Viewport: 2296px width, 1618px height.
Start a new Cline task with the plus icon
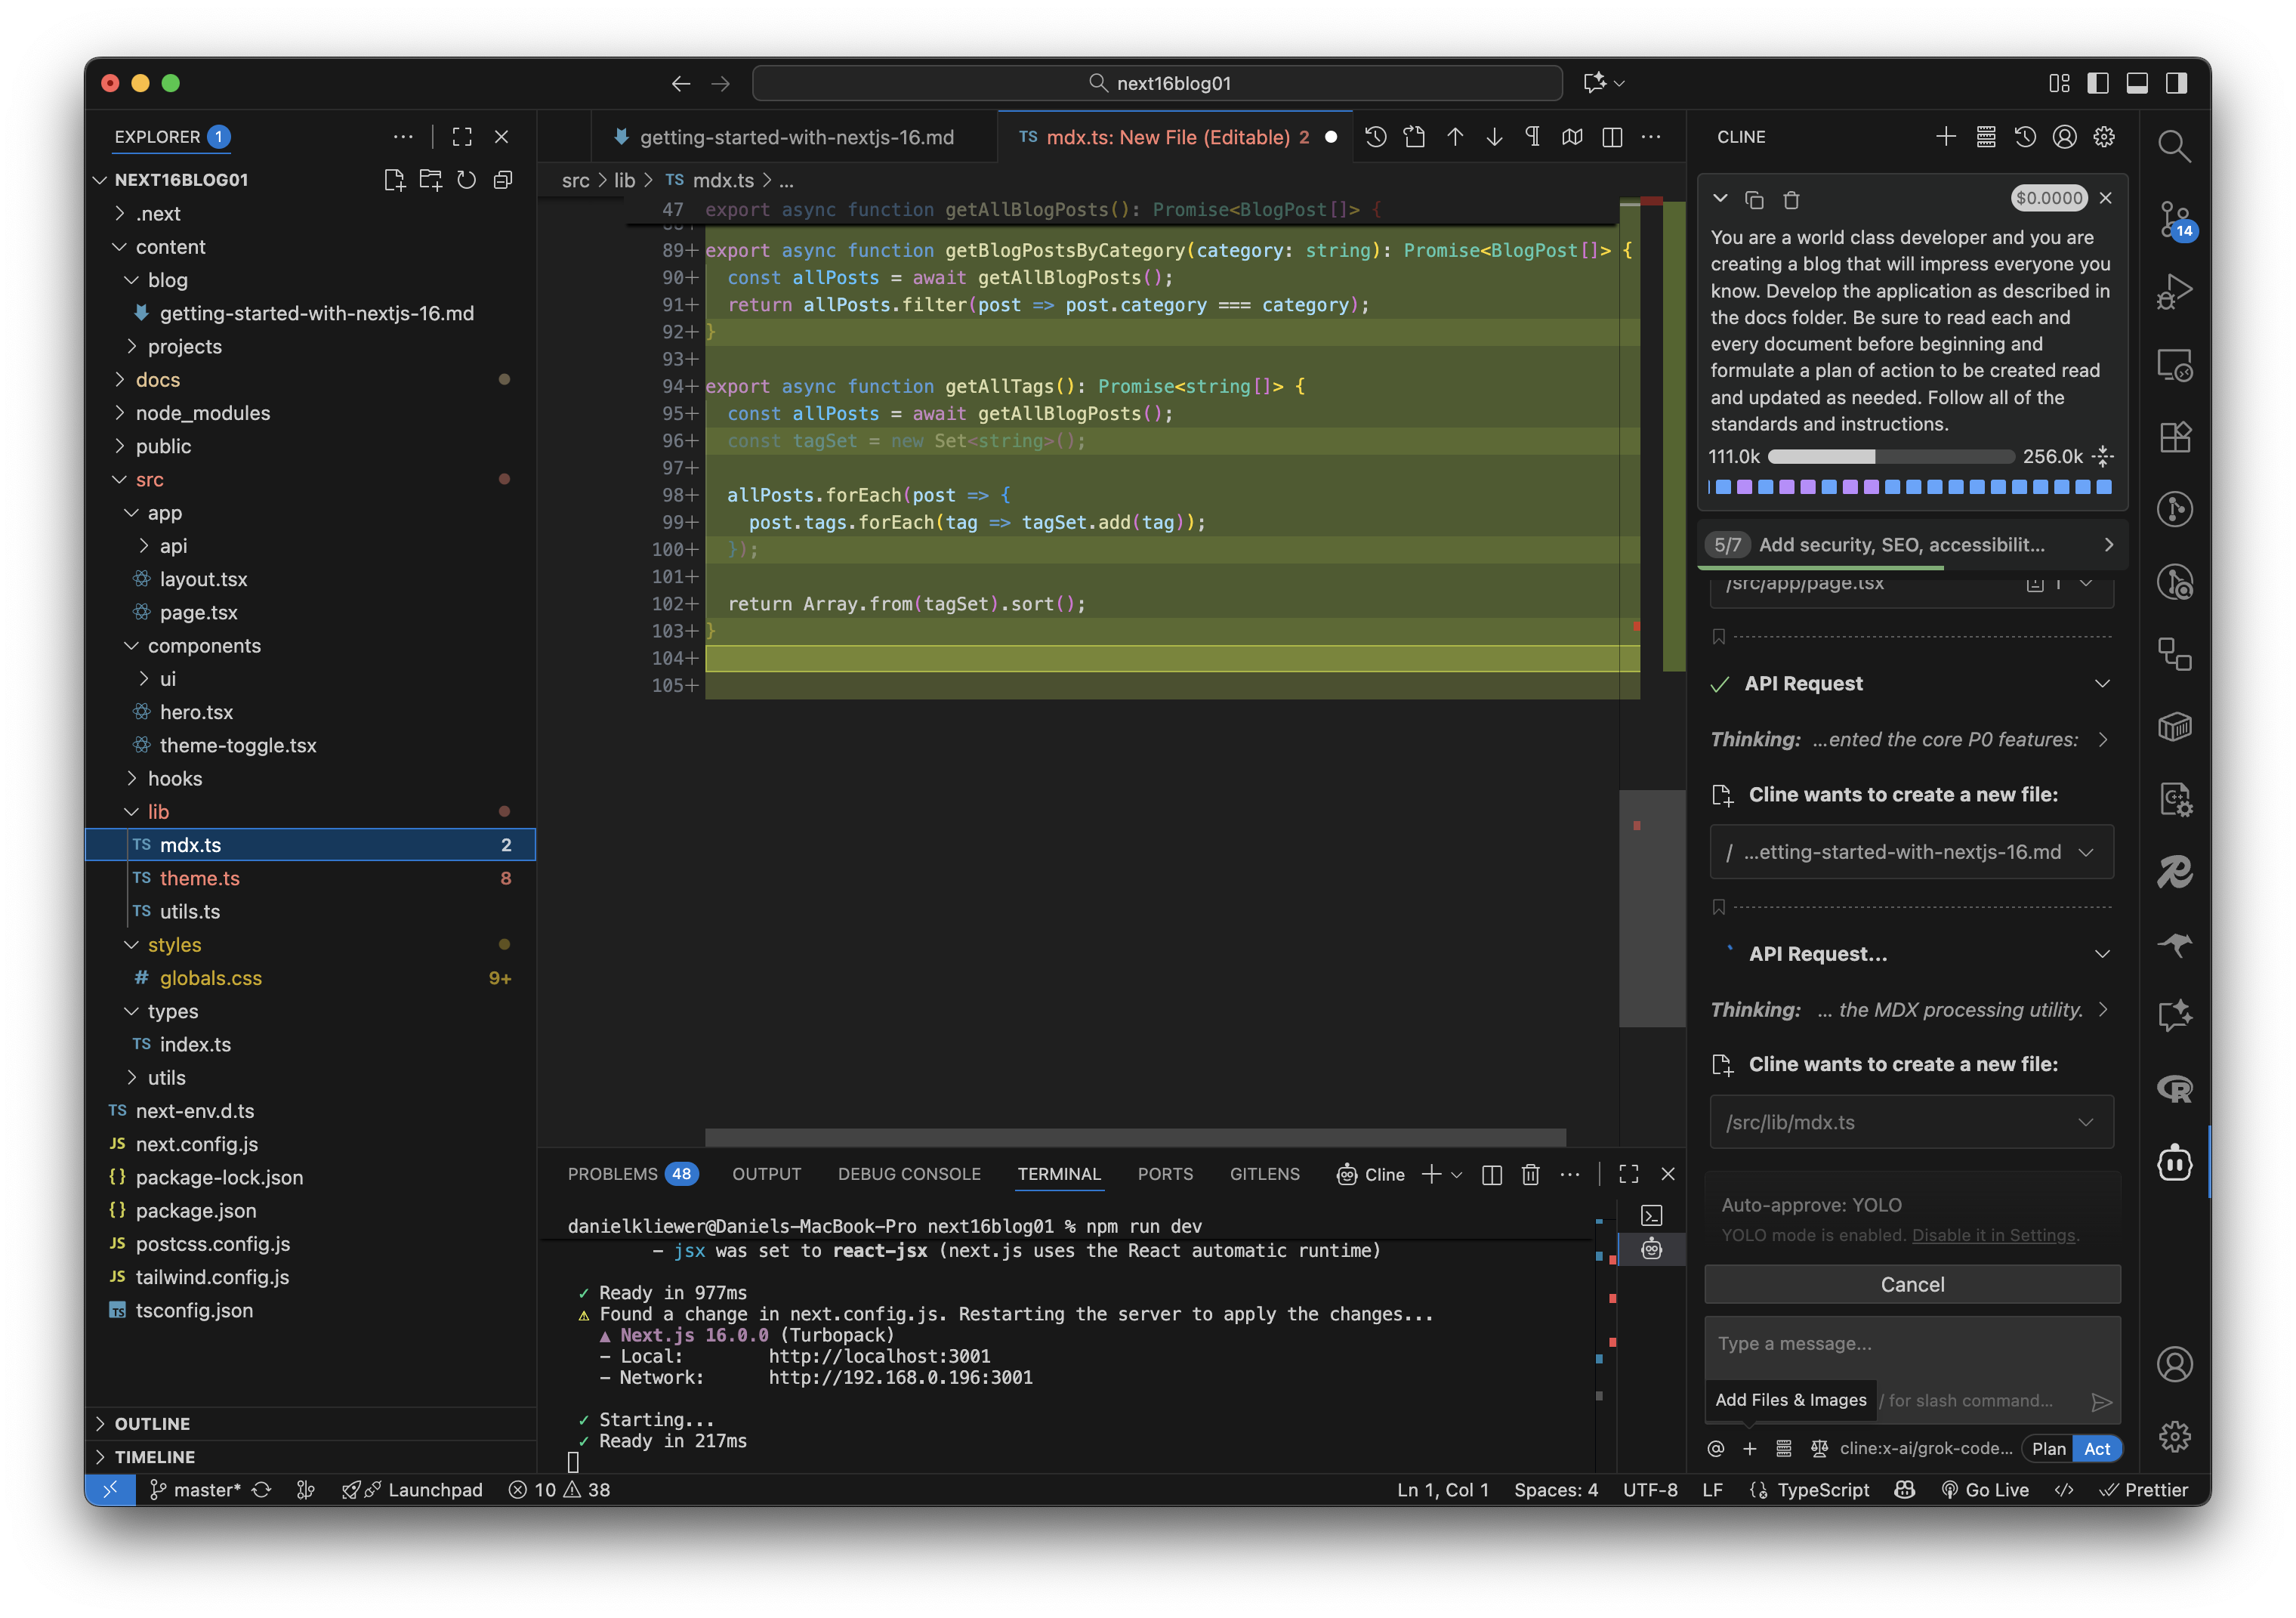click(1947, 137)
